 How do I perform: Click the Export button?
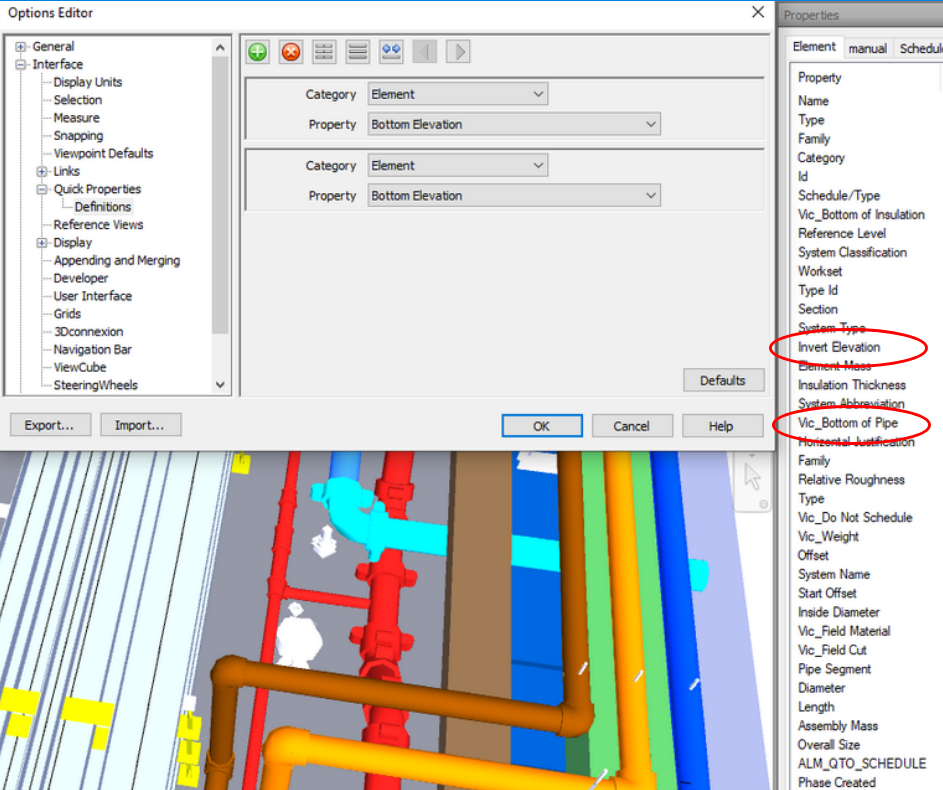click(50, 425)
